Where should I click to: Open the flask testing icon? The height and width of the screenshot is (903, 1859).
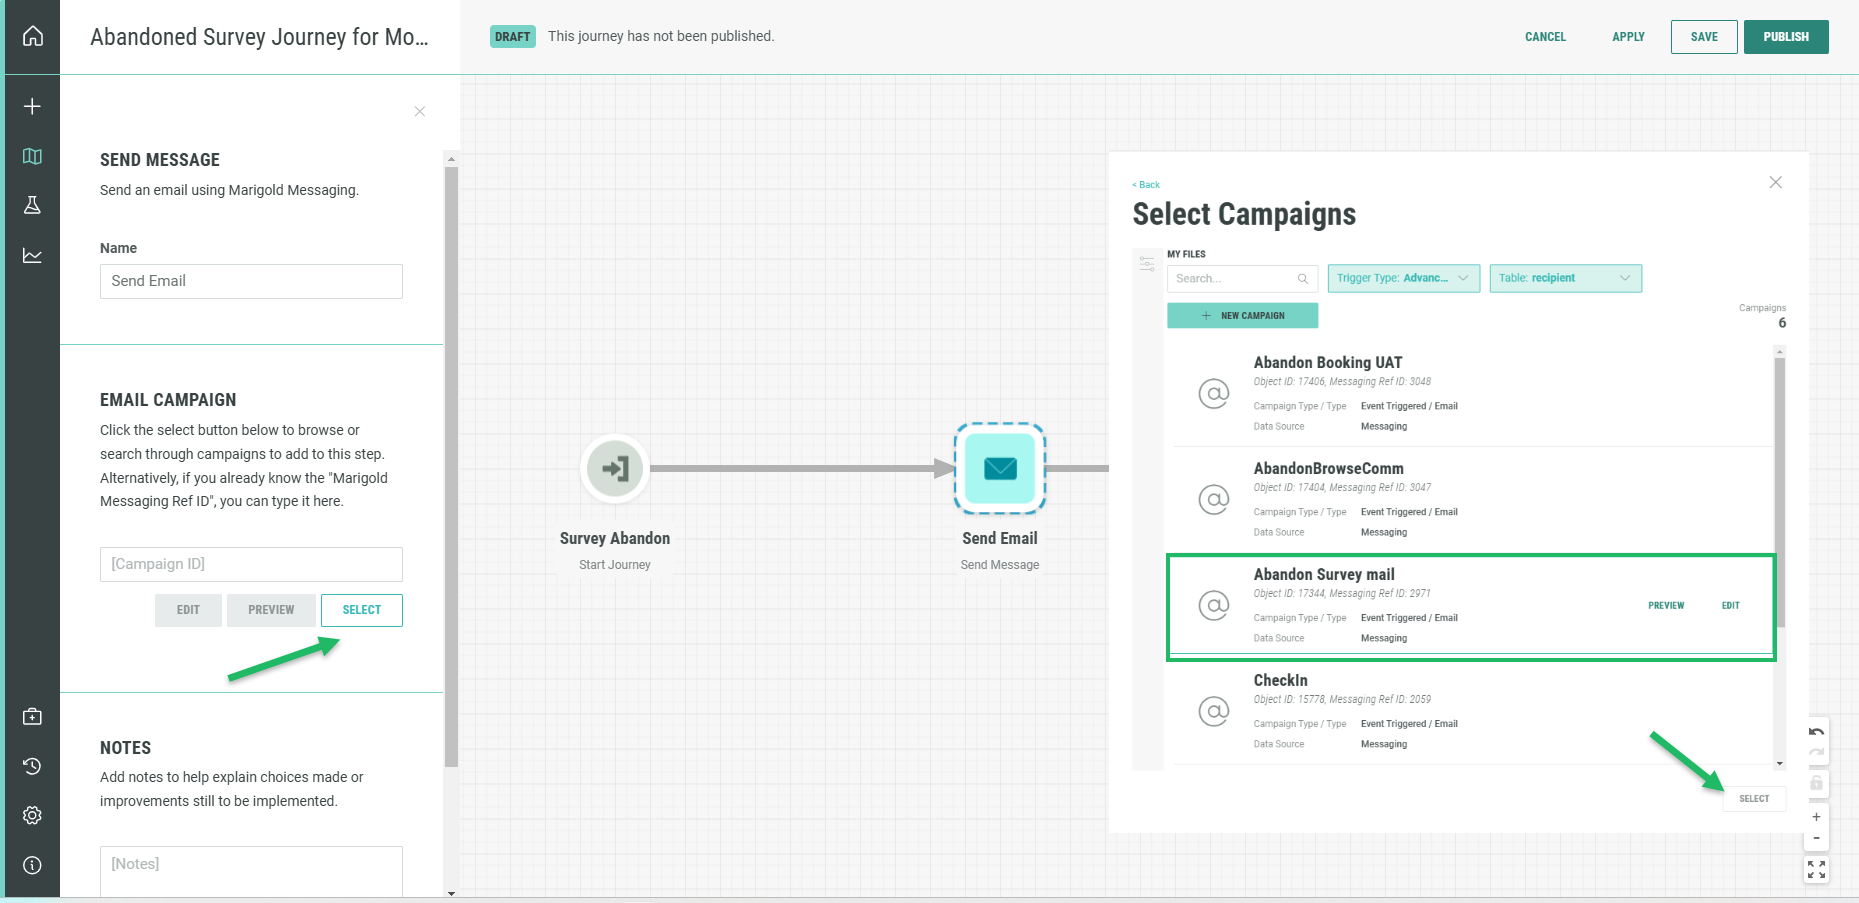(32, 205)
